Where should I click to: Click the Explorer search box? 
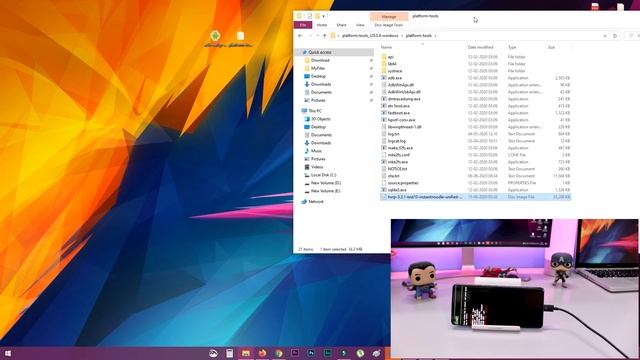point(633,36)
